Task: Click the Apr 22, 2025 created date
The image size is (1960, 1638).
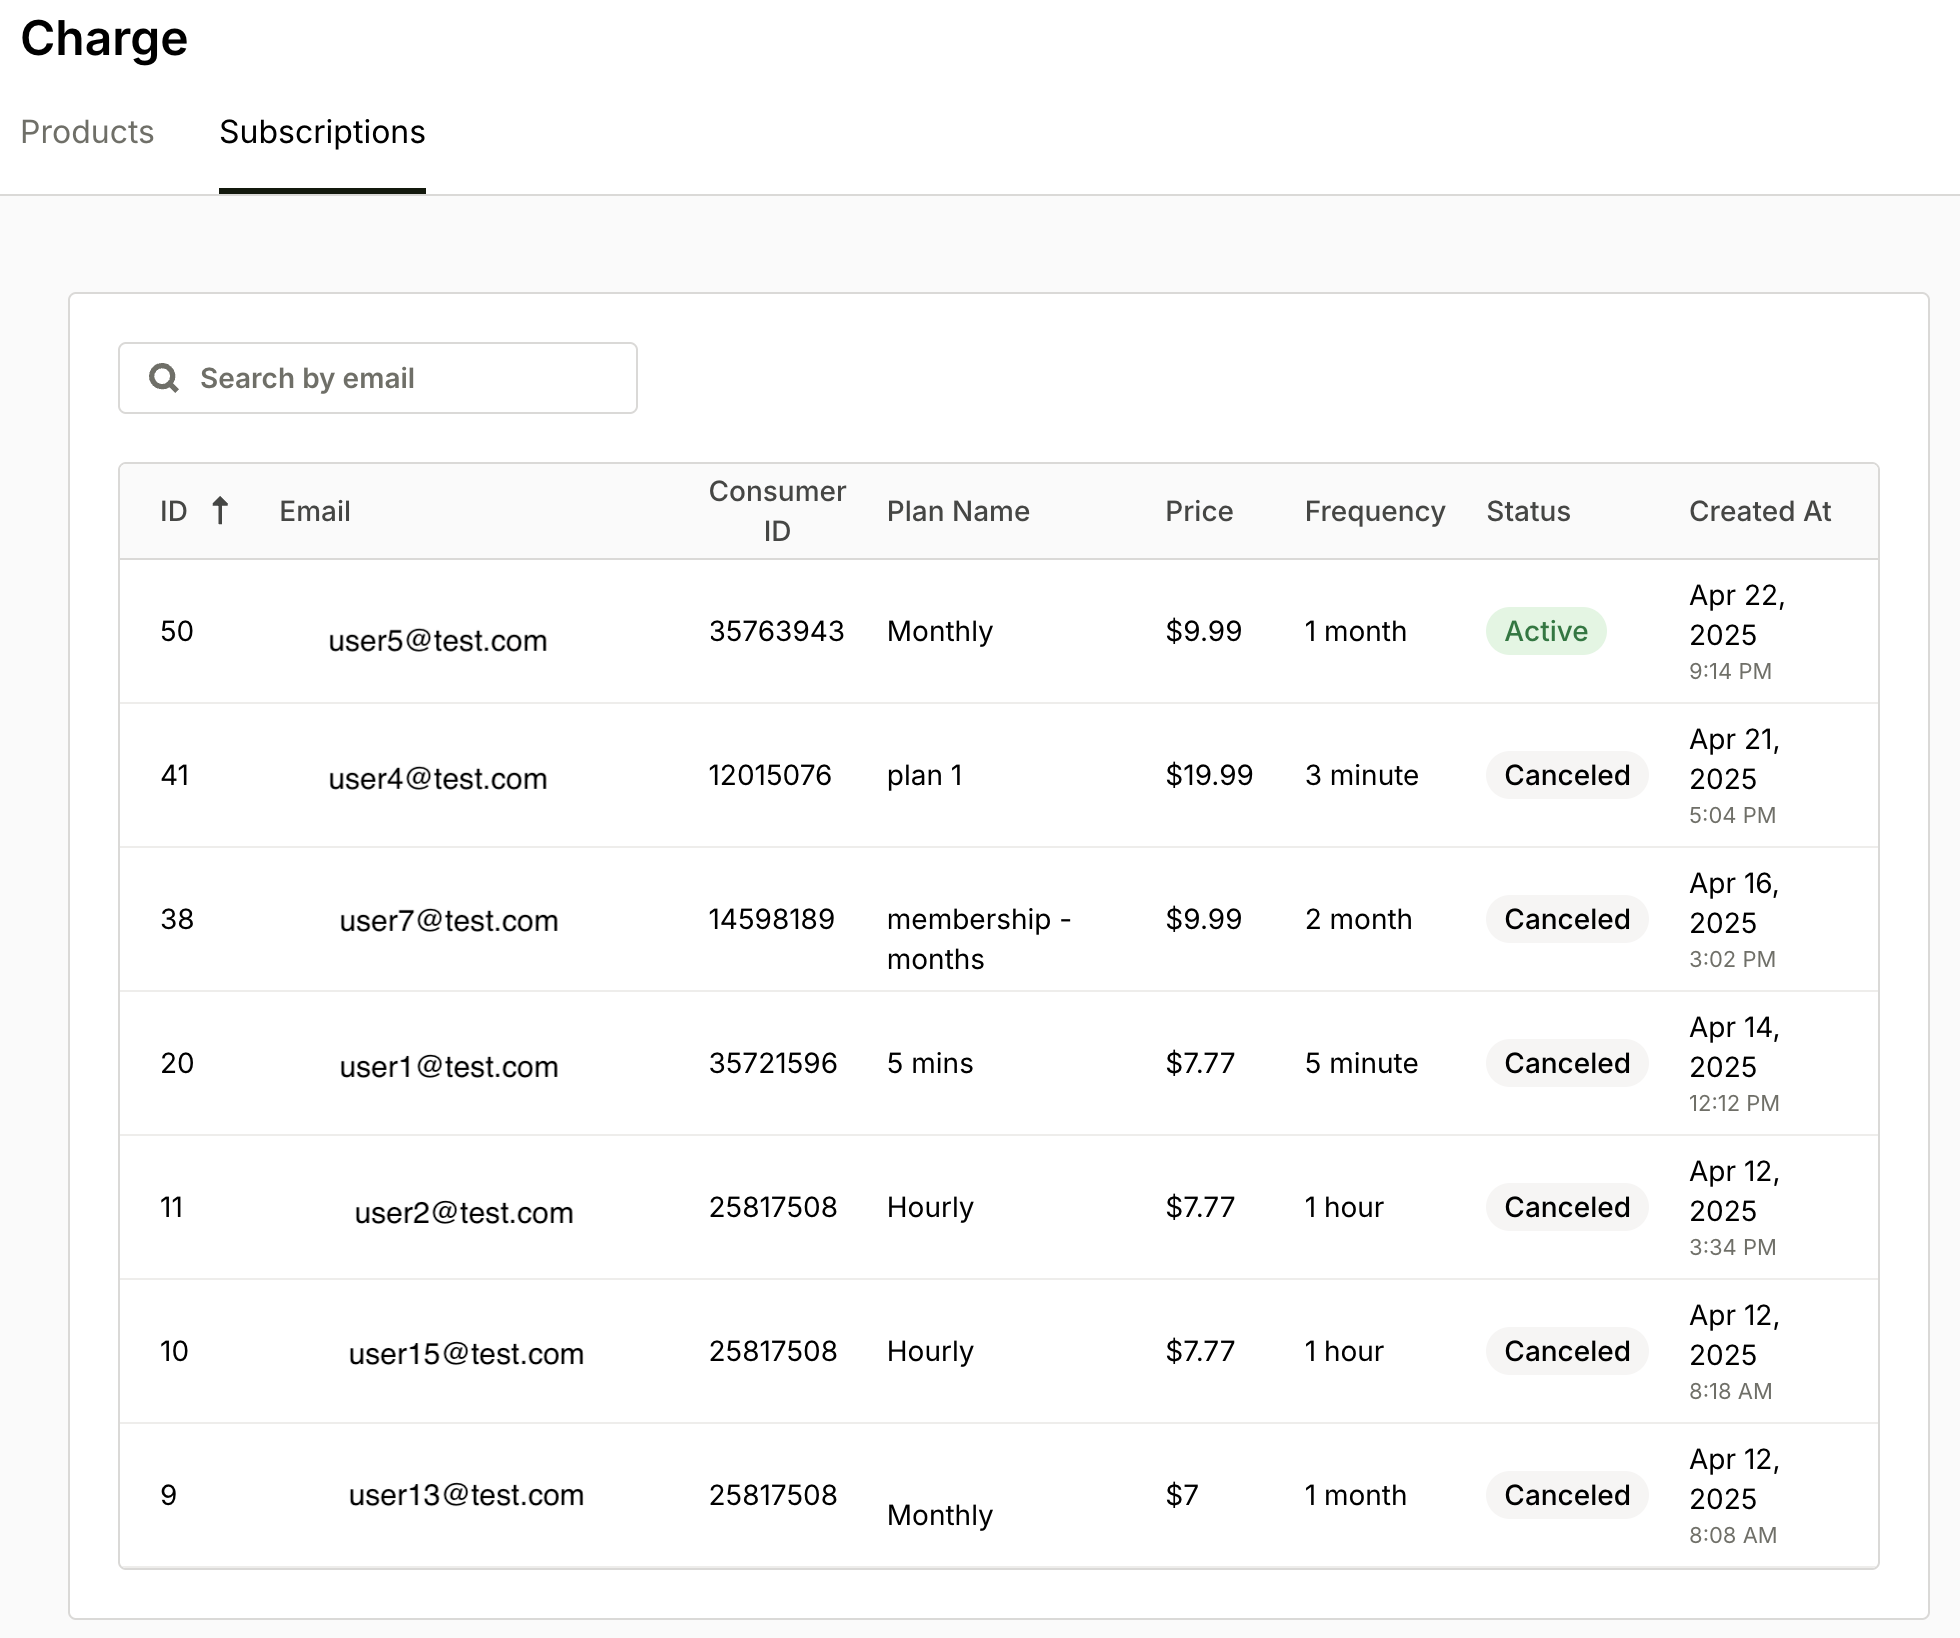Action: 1738,615
